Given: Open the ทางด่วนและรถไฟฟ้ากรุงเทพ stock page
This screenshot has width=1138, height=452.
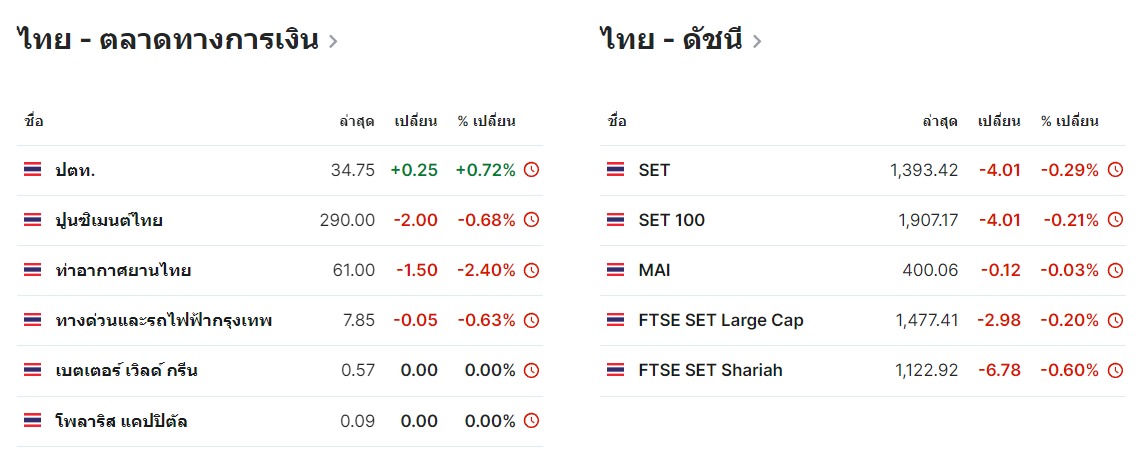Looking at the screenshot, I should coord(164,320).
